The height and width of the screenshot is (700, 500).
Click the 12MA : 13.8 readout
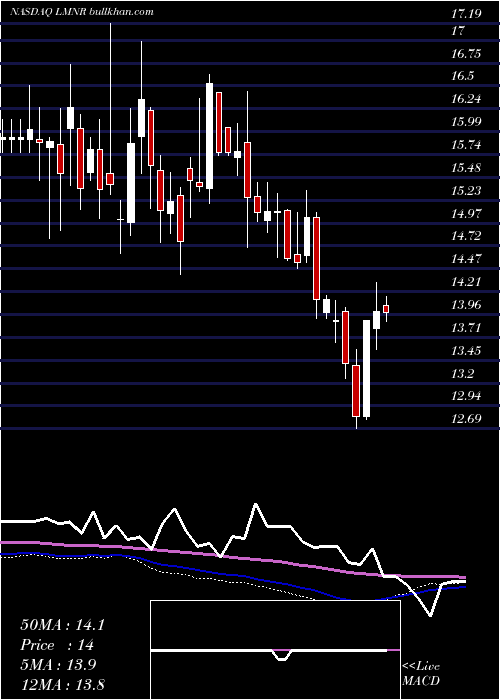tap(62, 684)
